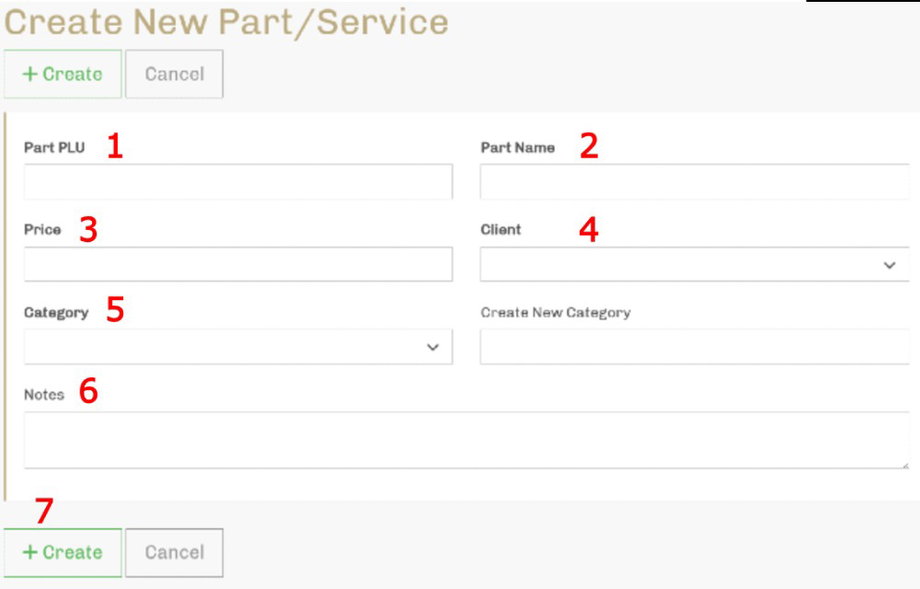Screen dimensions: 920x589
Task: Focus the Part PLU text field
Action: (x=237, y=182)
